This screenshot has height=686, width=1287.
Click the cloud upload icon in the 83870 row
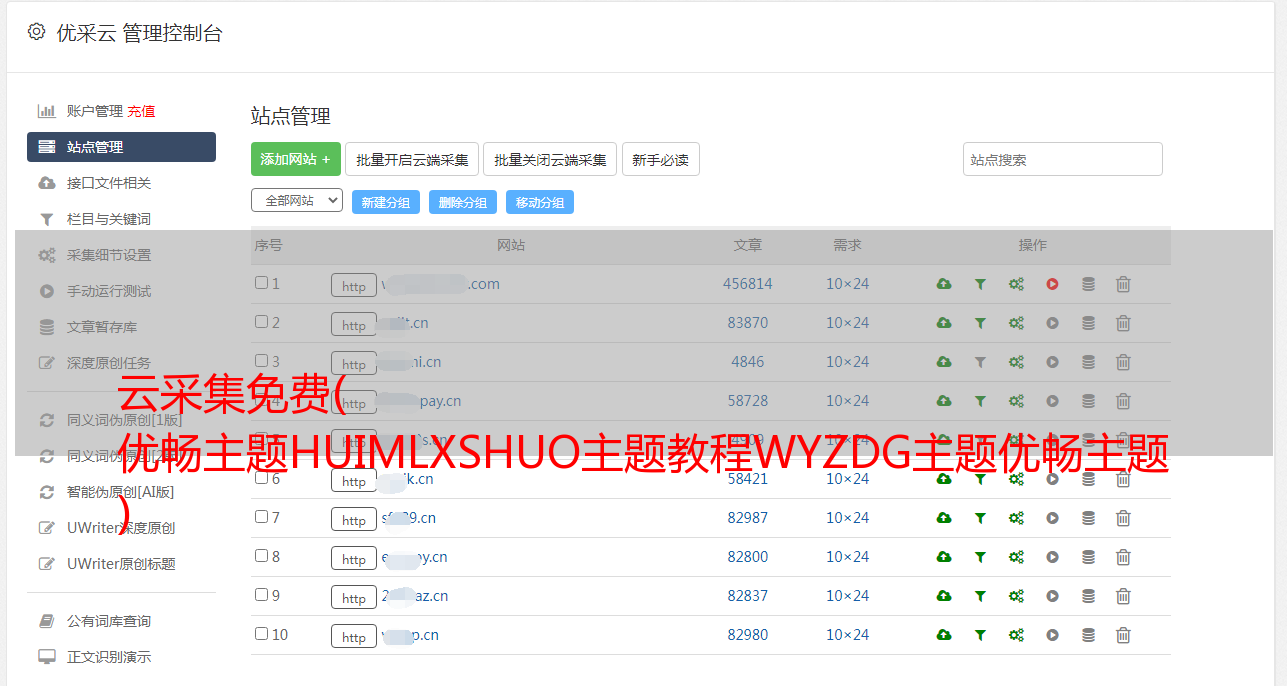coord(944,323)
